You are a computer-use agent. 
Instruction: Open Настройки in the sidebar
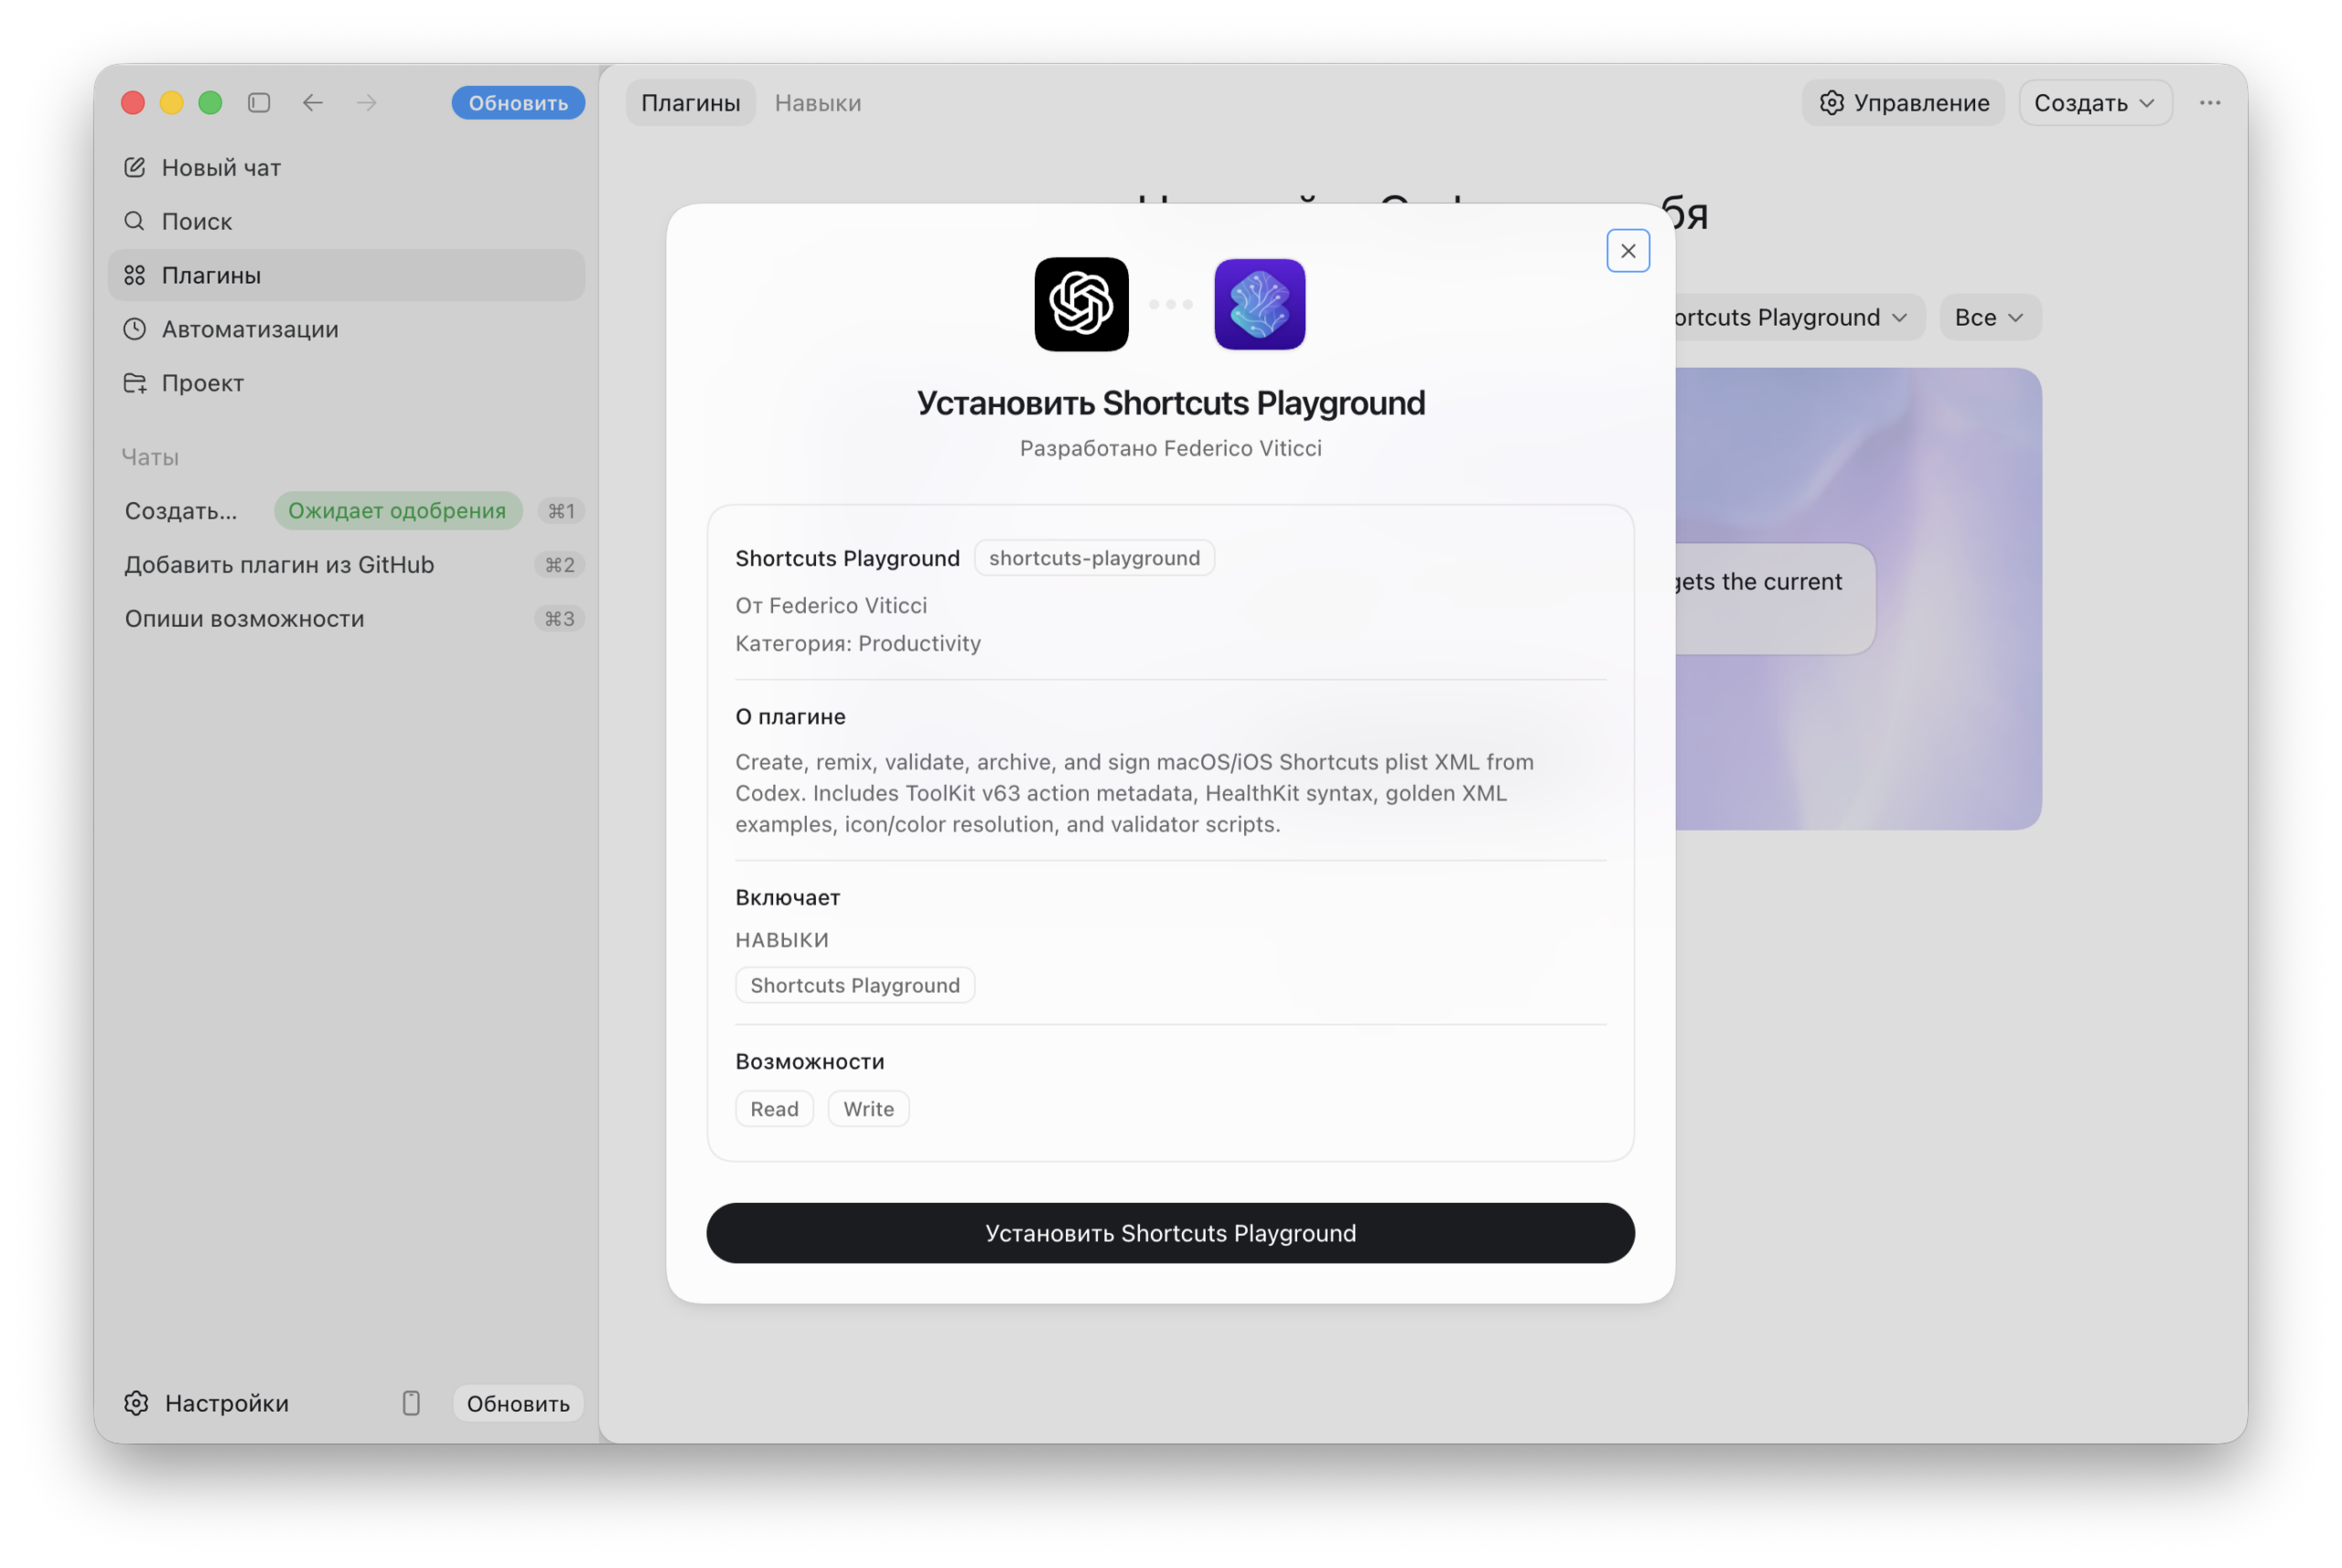coord(207,1403)
